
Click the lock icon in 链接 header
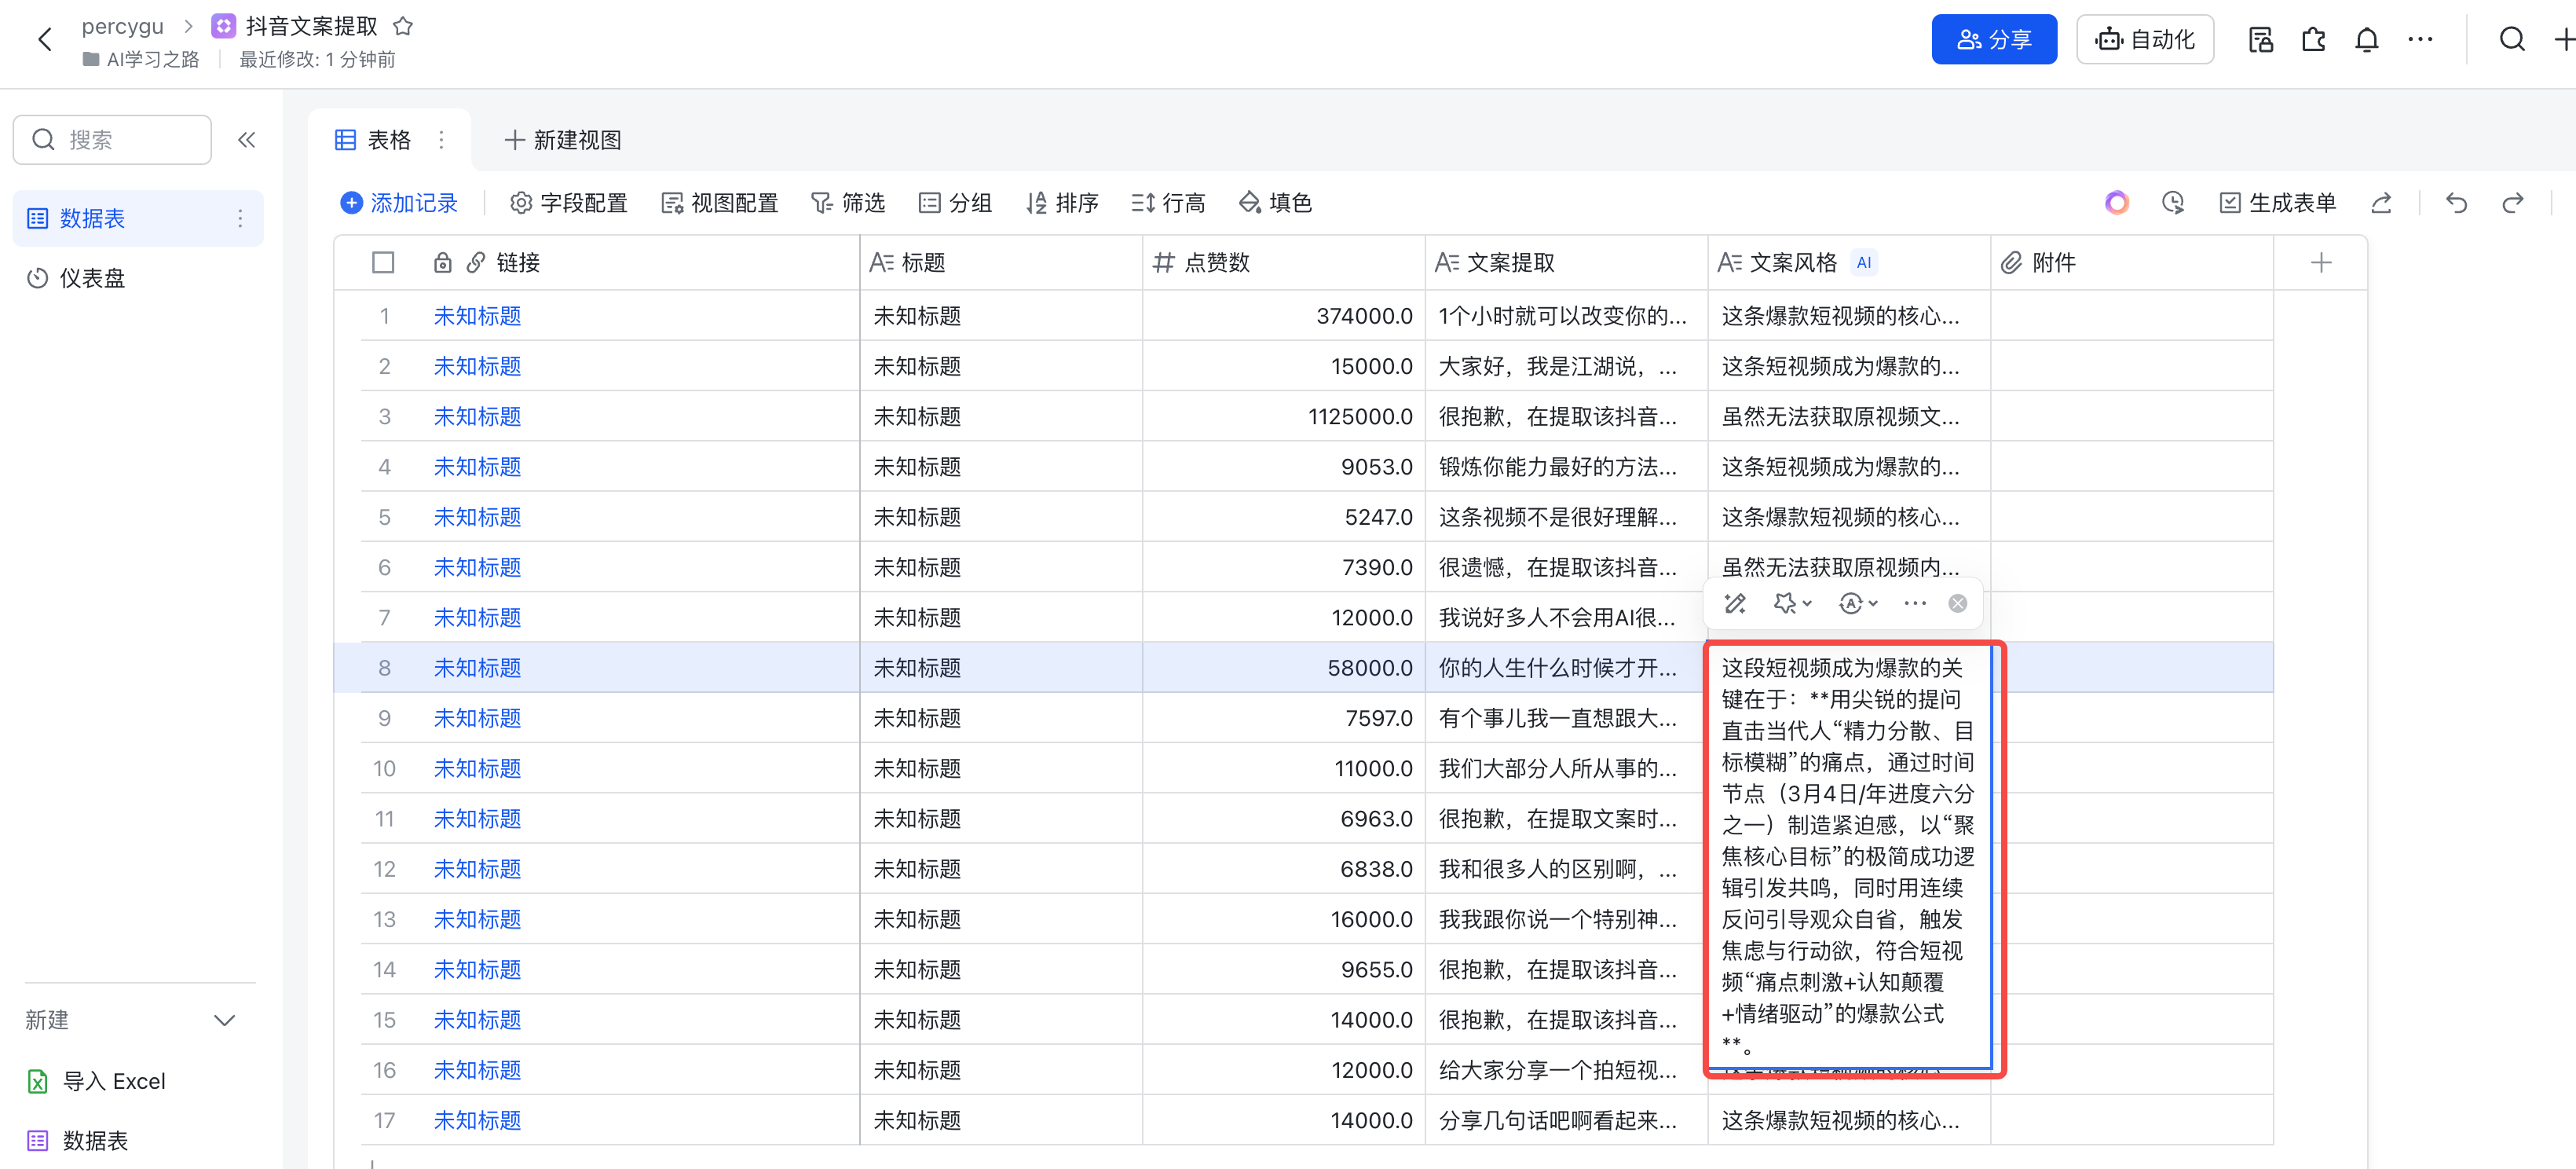pyautogui.click(x=442, y=262)
